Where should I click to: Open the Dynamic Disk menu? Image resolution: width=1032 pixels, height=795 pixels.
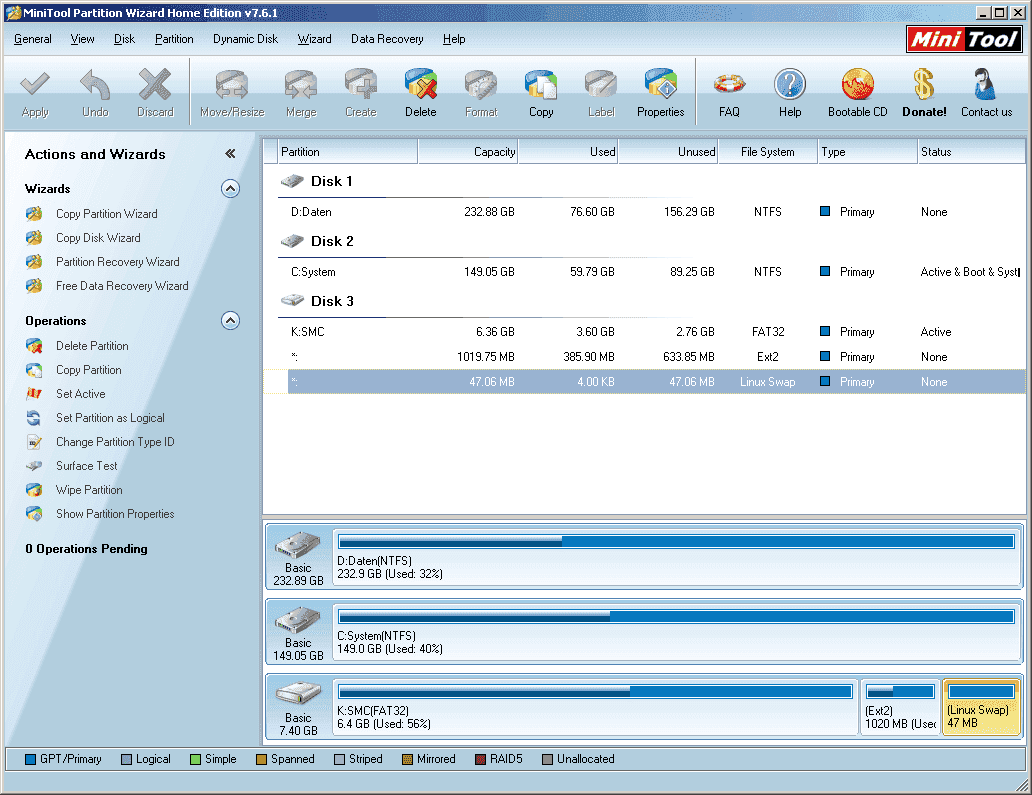coord(245,39)
